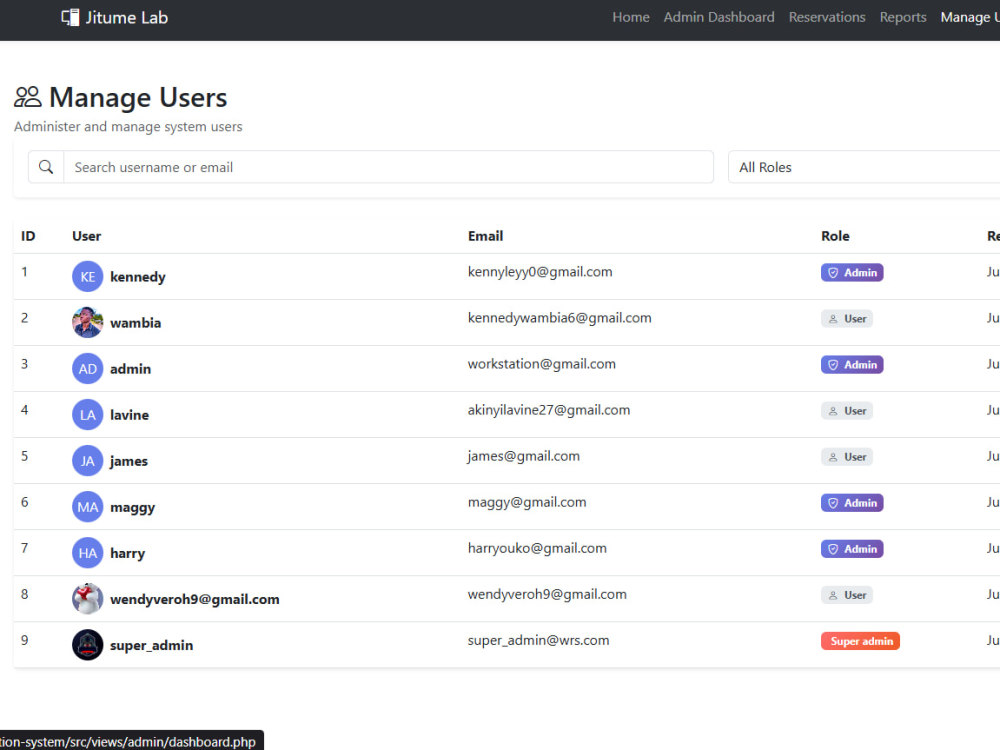Click wendyveroh9's profile photo avatar
The width and height of the screenshot is (1000, 750).
(87, 599)
